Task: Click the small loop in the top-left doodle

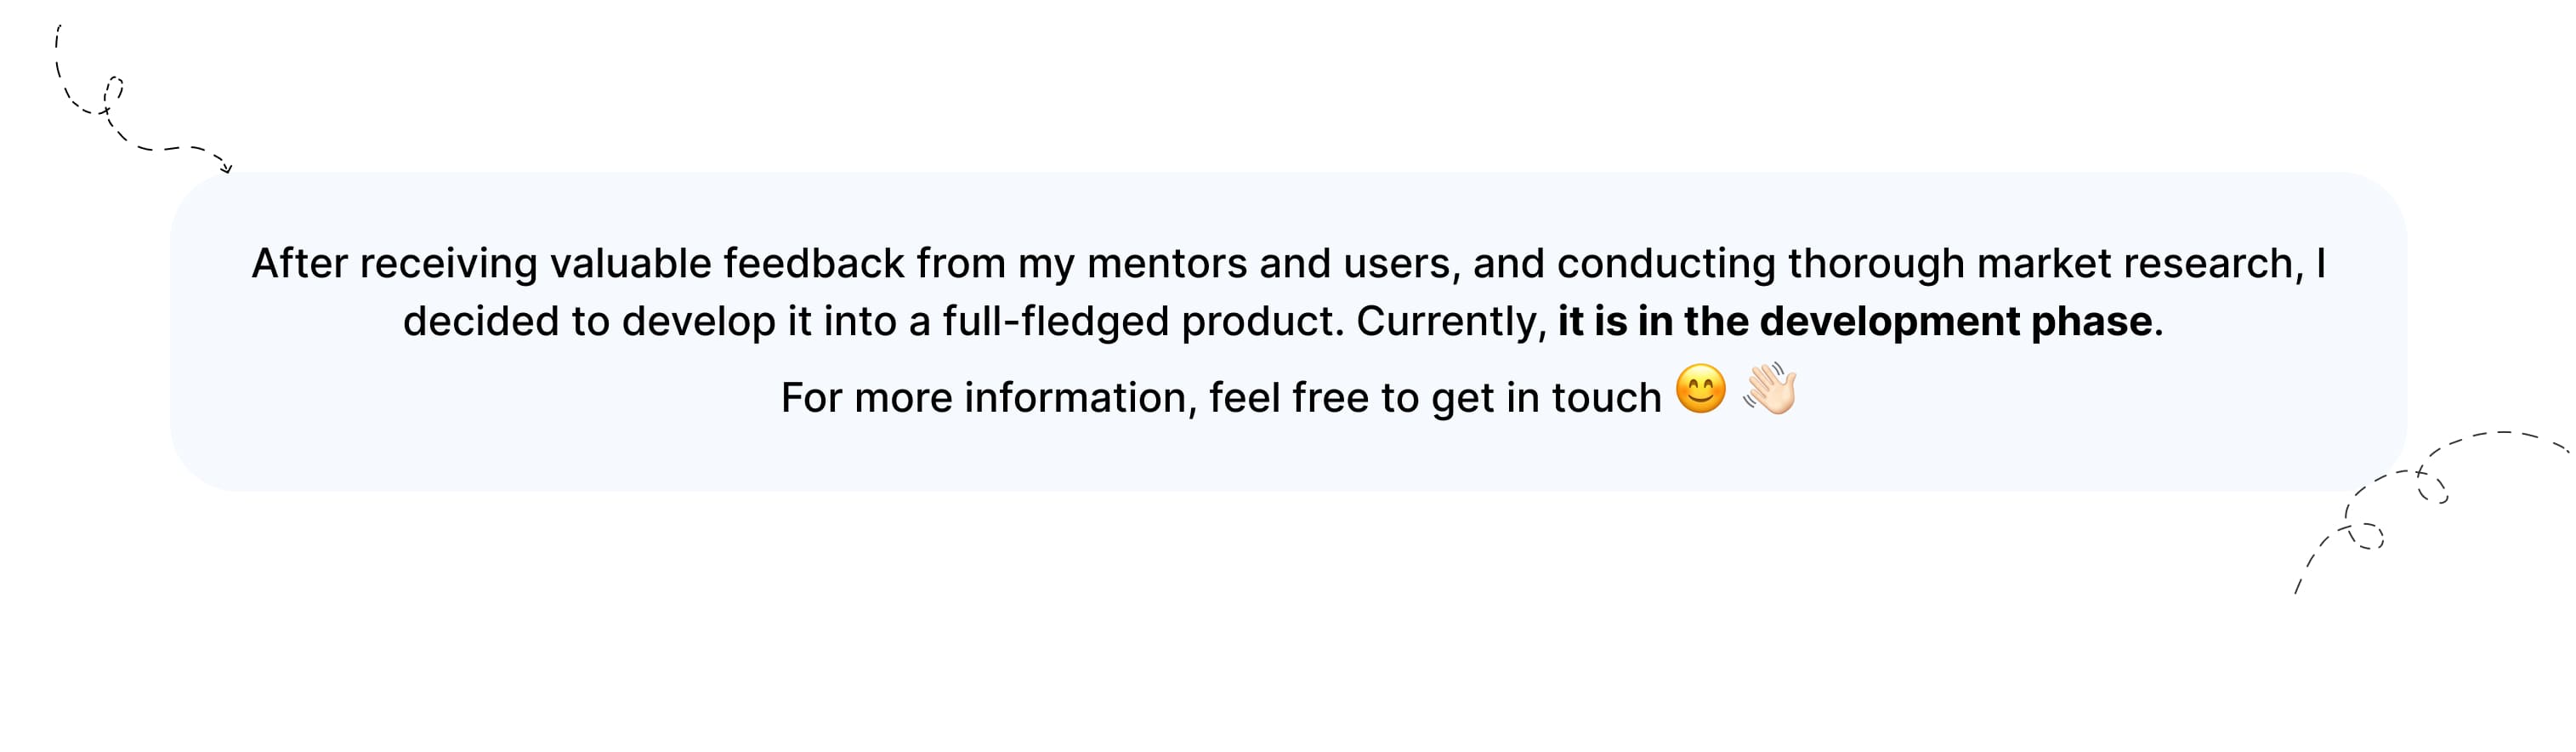Action: pyautogui.click(x=113, y=91)
